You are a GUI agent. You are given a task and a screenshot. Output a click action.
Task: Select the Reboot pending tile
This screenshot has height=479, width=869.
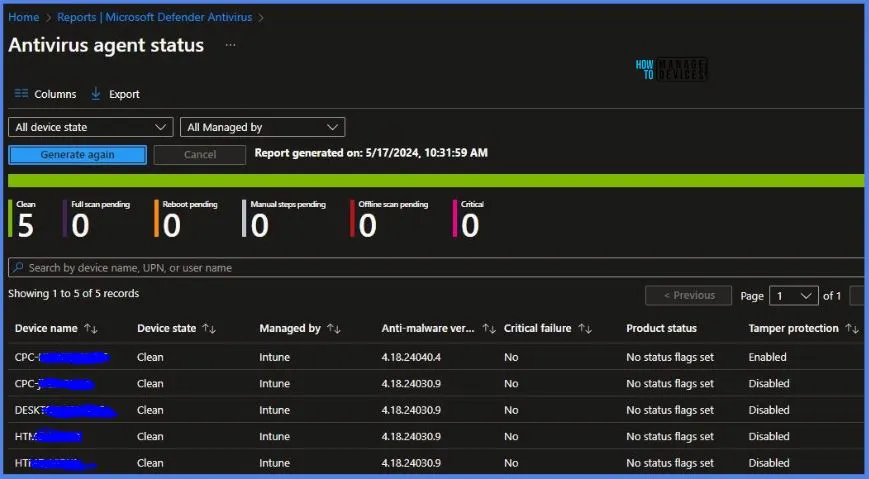pos(186,219)
